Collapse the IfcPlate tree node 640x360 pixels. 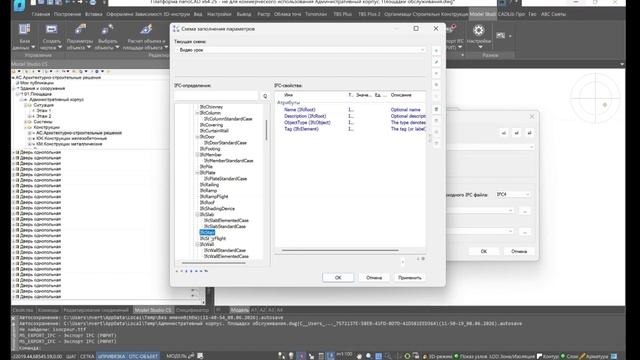point(197,173)
